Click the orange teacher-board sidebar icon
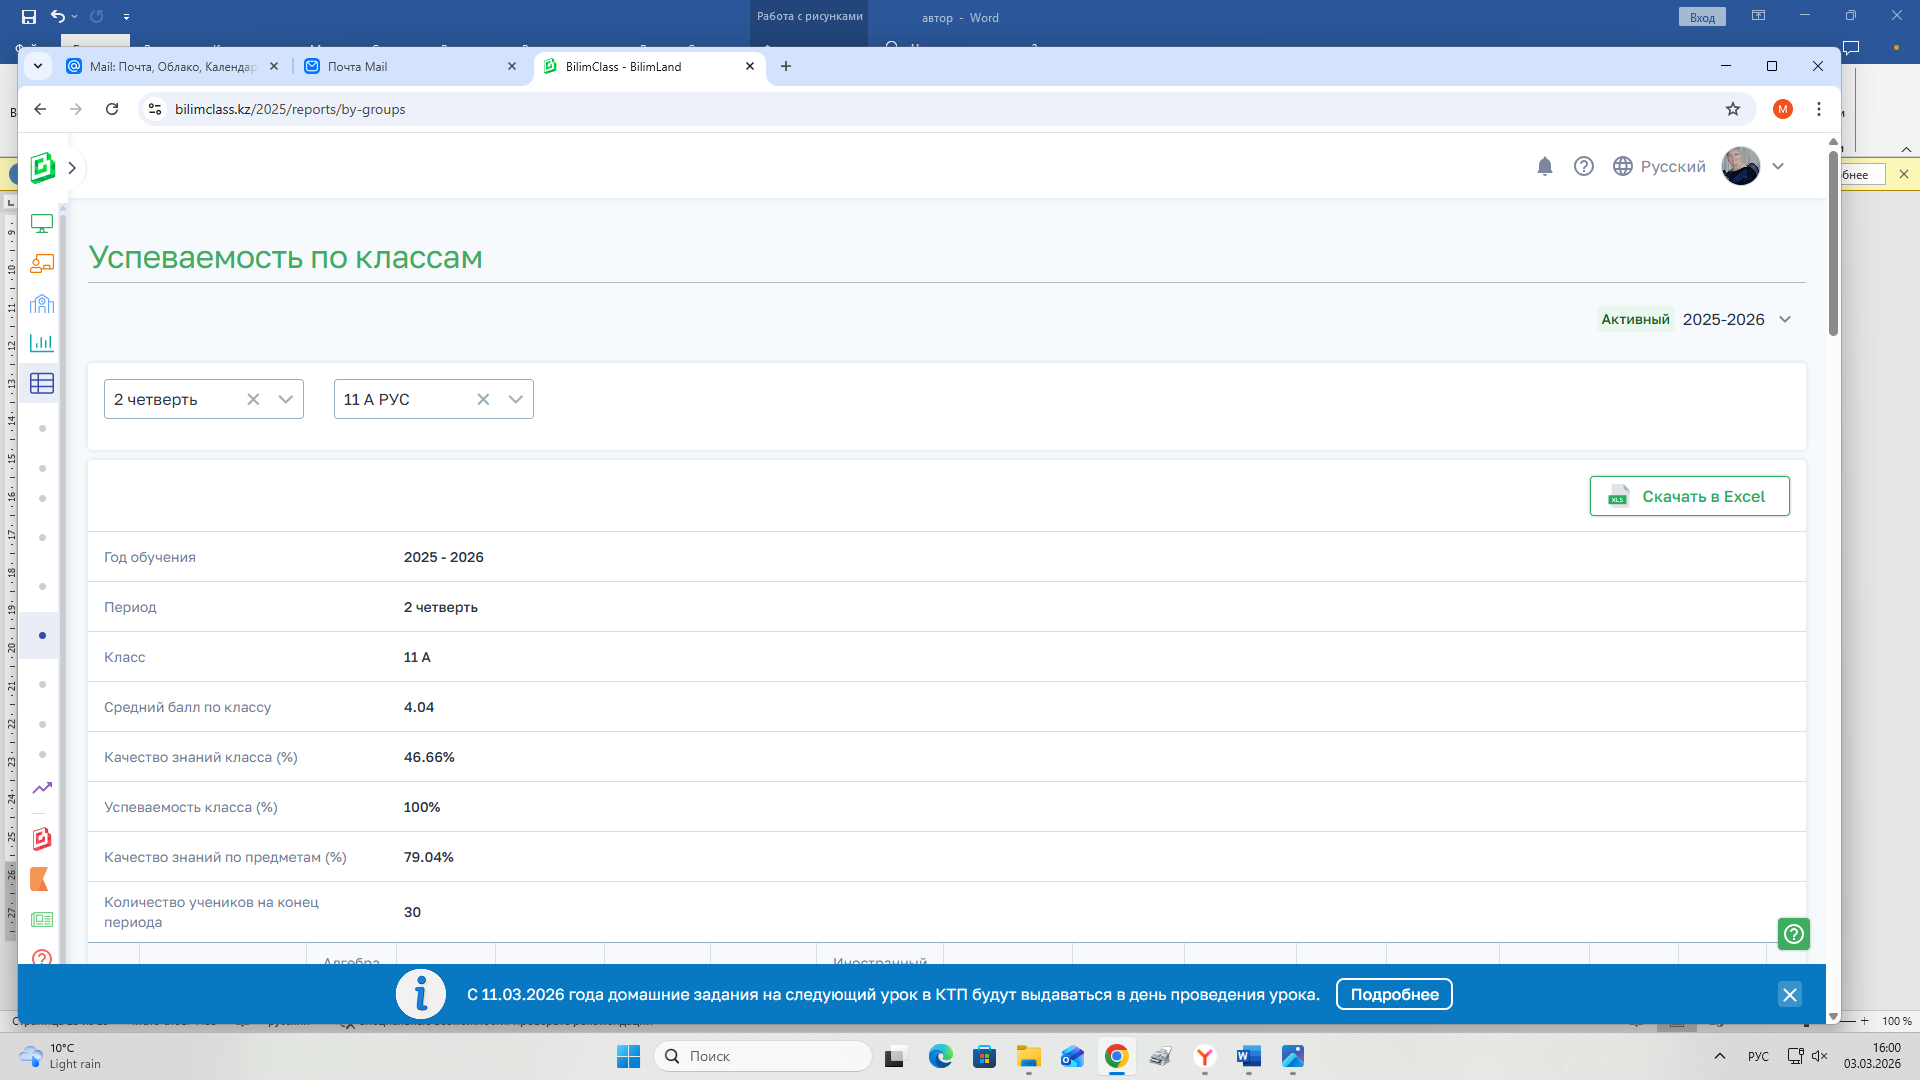This screenshot has height=1080, width=1920. (42, 263)
